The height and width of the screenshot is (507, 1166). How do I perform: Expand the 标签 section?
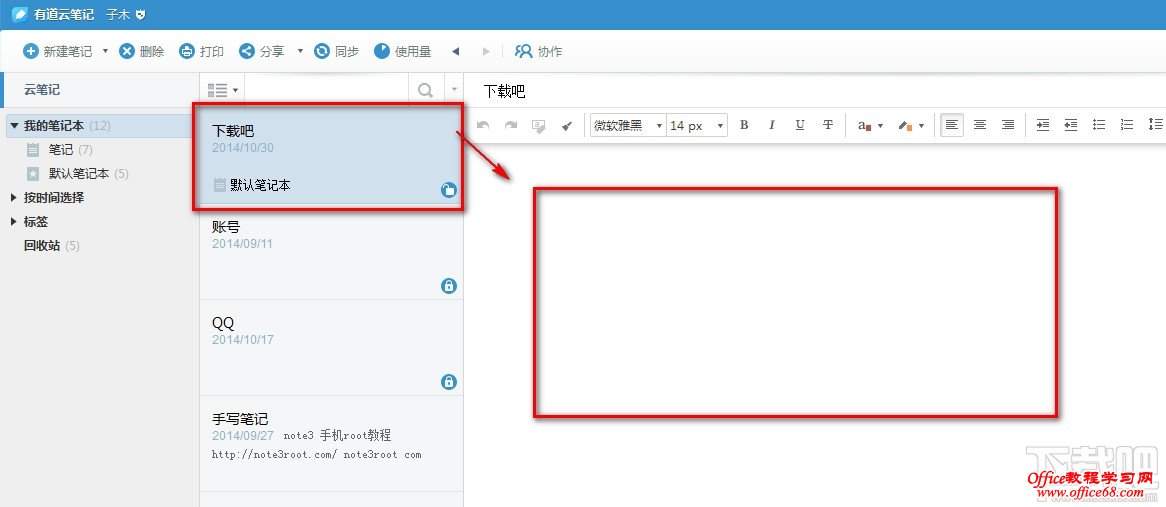tap(14, 222)
